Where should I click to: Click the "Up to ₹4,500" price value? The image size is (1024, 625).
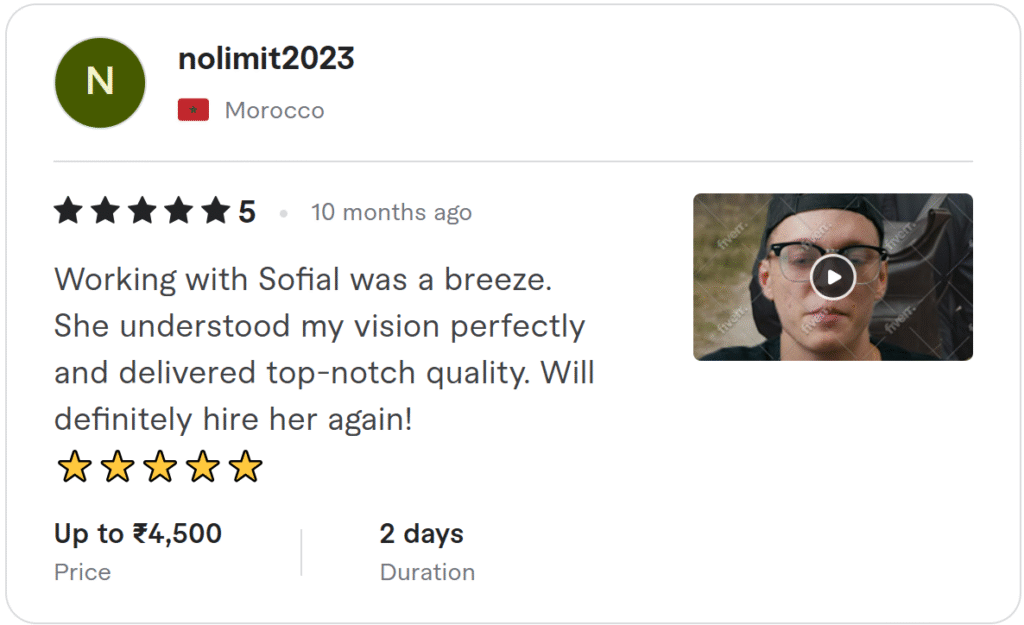coord(138,534)
